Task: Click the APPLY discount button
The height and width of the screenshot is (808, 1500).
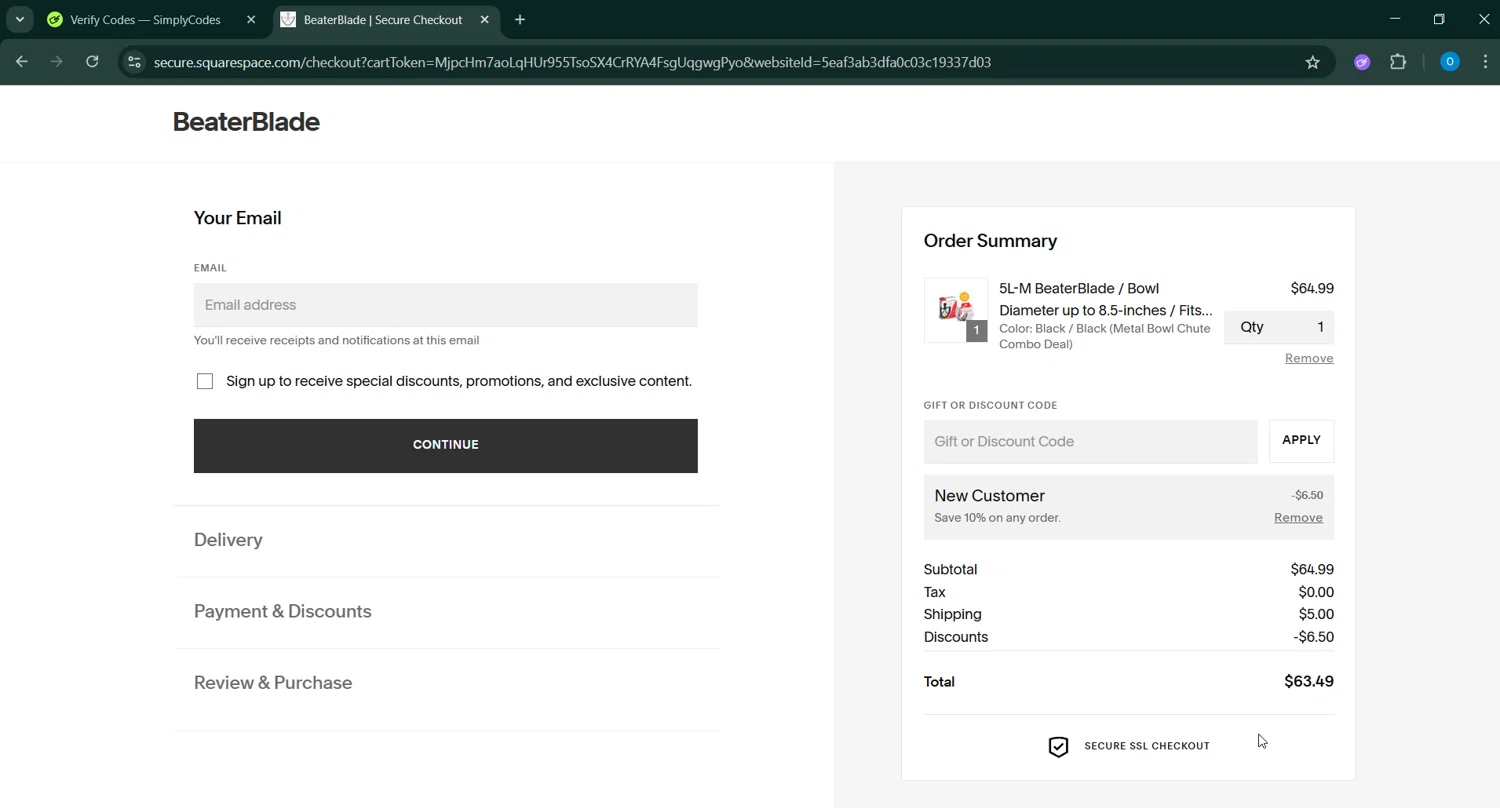Action: click(1301, 441)
